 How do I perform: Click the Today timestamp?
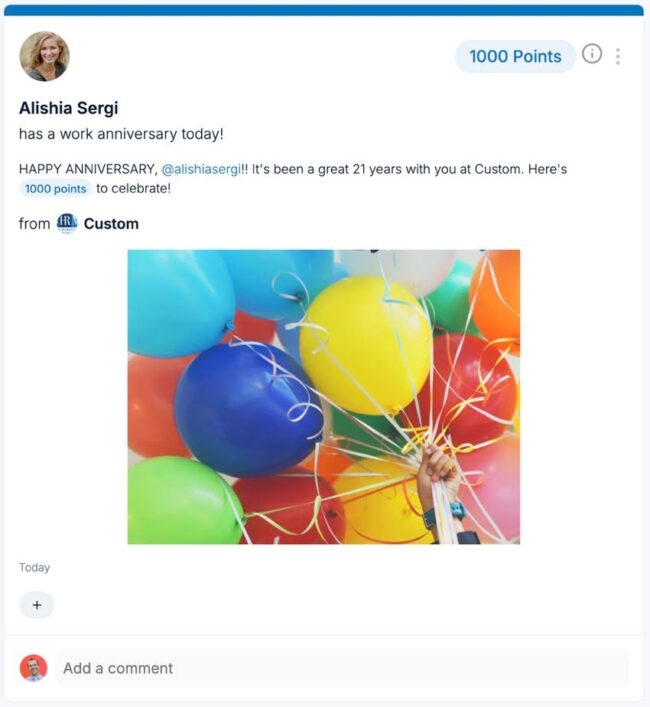[34, 568]
